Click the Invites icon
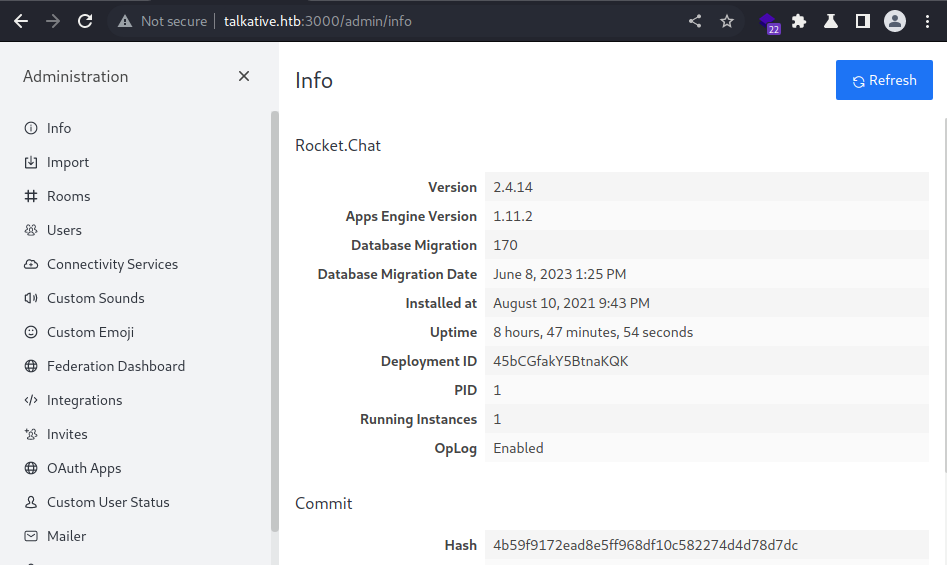 (31, 434)
